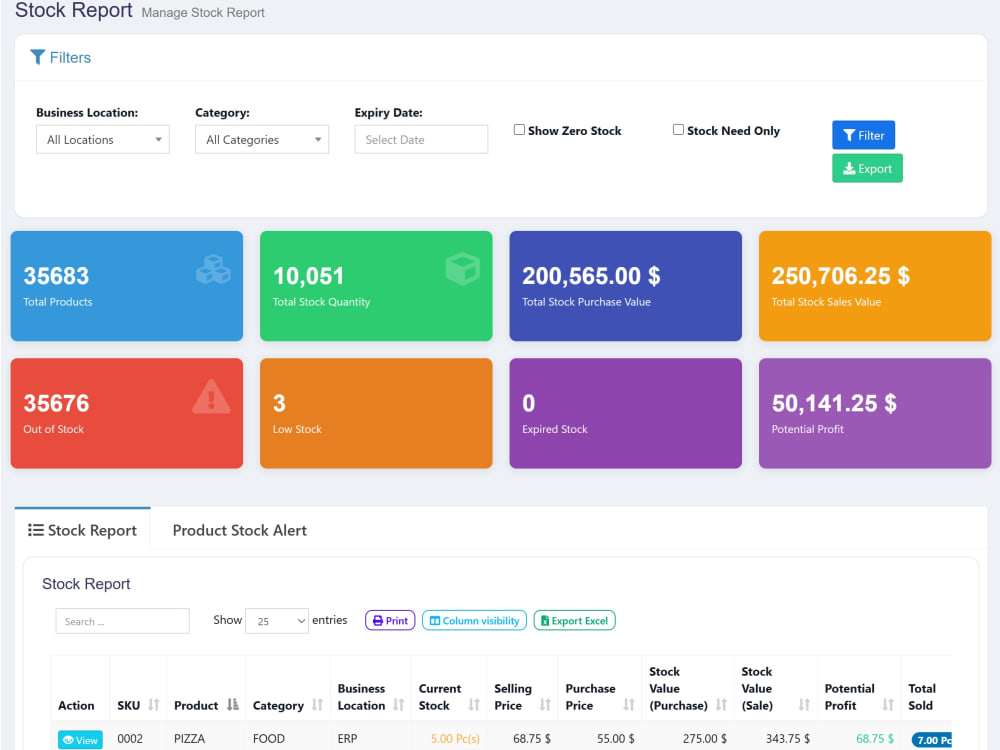Screen dimensions: 1000x750
Task: Click View button for PIZZA row
Action: (80, 740)
